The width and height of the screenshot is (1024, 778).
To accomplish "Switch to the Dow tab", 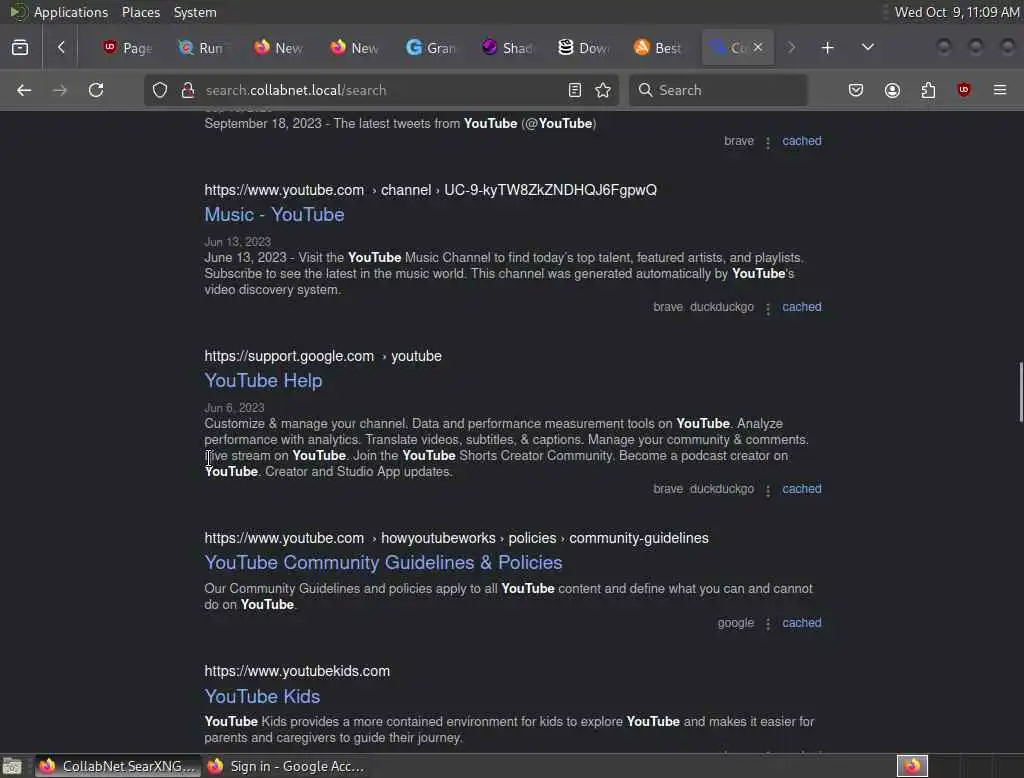I will pyautogui.click(x=583, y=48).
